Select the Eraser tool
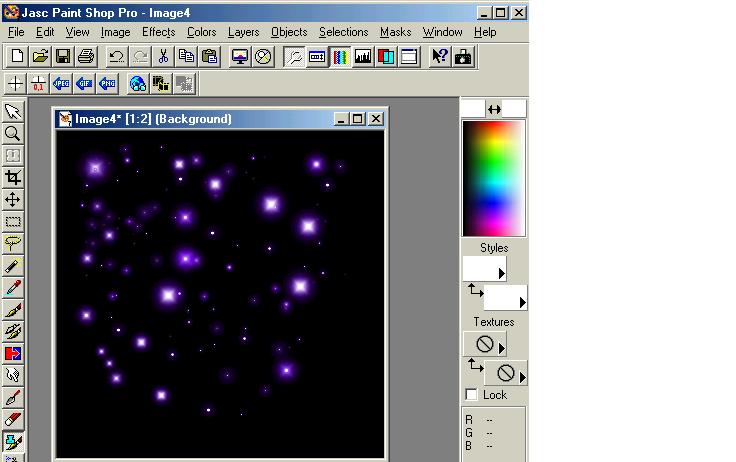The image size is (736, 462). click(x=13, y=419)
